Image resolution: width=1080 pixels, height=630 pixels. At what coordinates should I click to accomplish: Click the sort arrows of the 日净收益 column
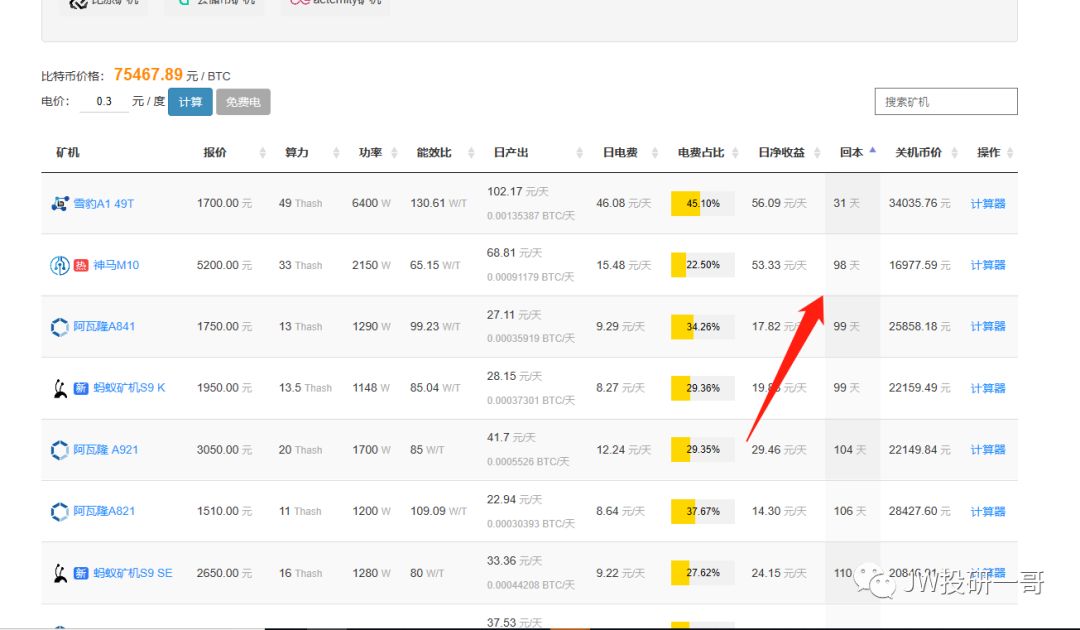pos(817,153)
